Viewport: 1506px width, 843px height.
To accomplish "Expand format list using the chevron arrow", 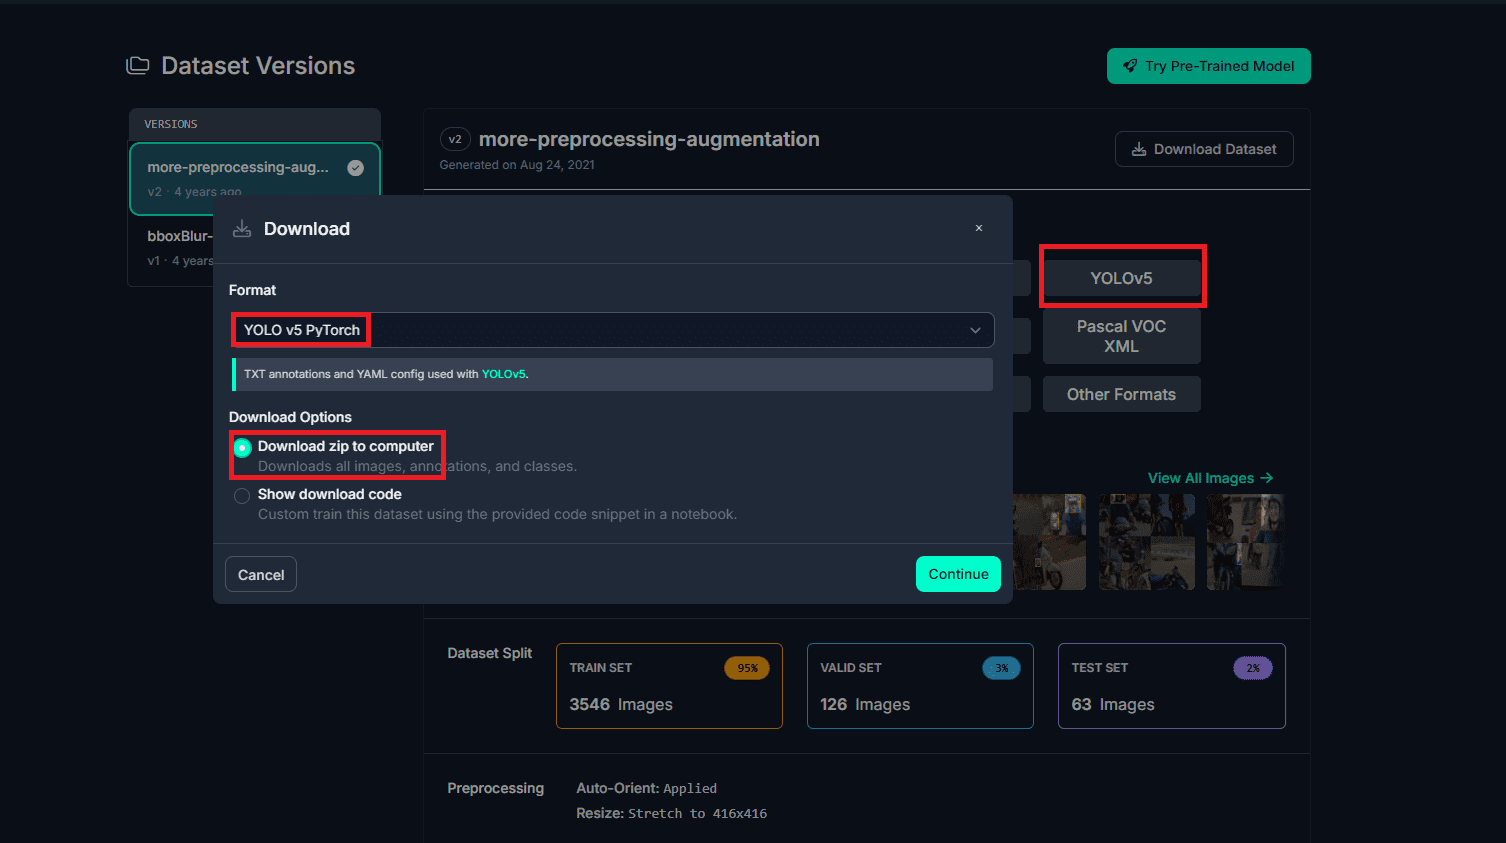I will (975, 330).
